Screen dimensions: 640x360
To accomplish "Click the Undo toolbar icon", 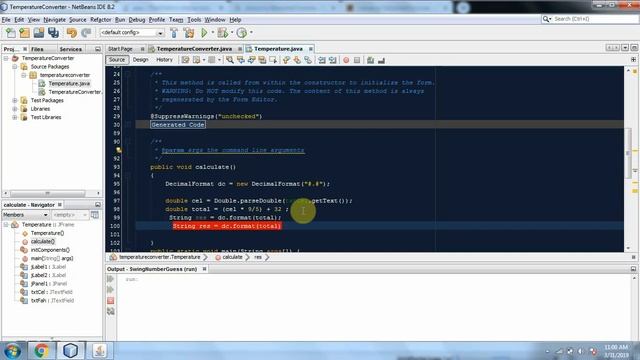I will click(x=72, y=33).
